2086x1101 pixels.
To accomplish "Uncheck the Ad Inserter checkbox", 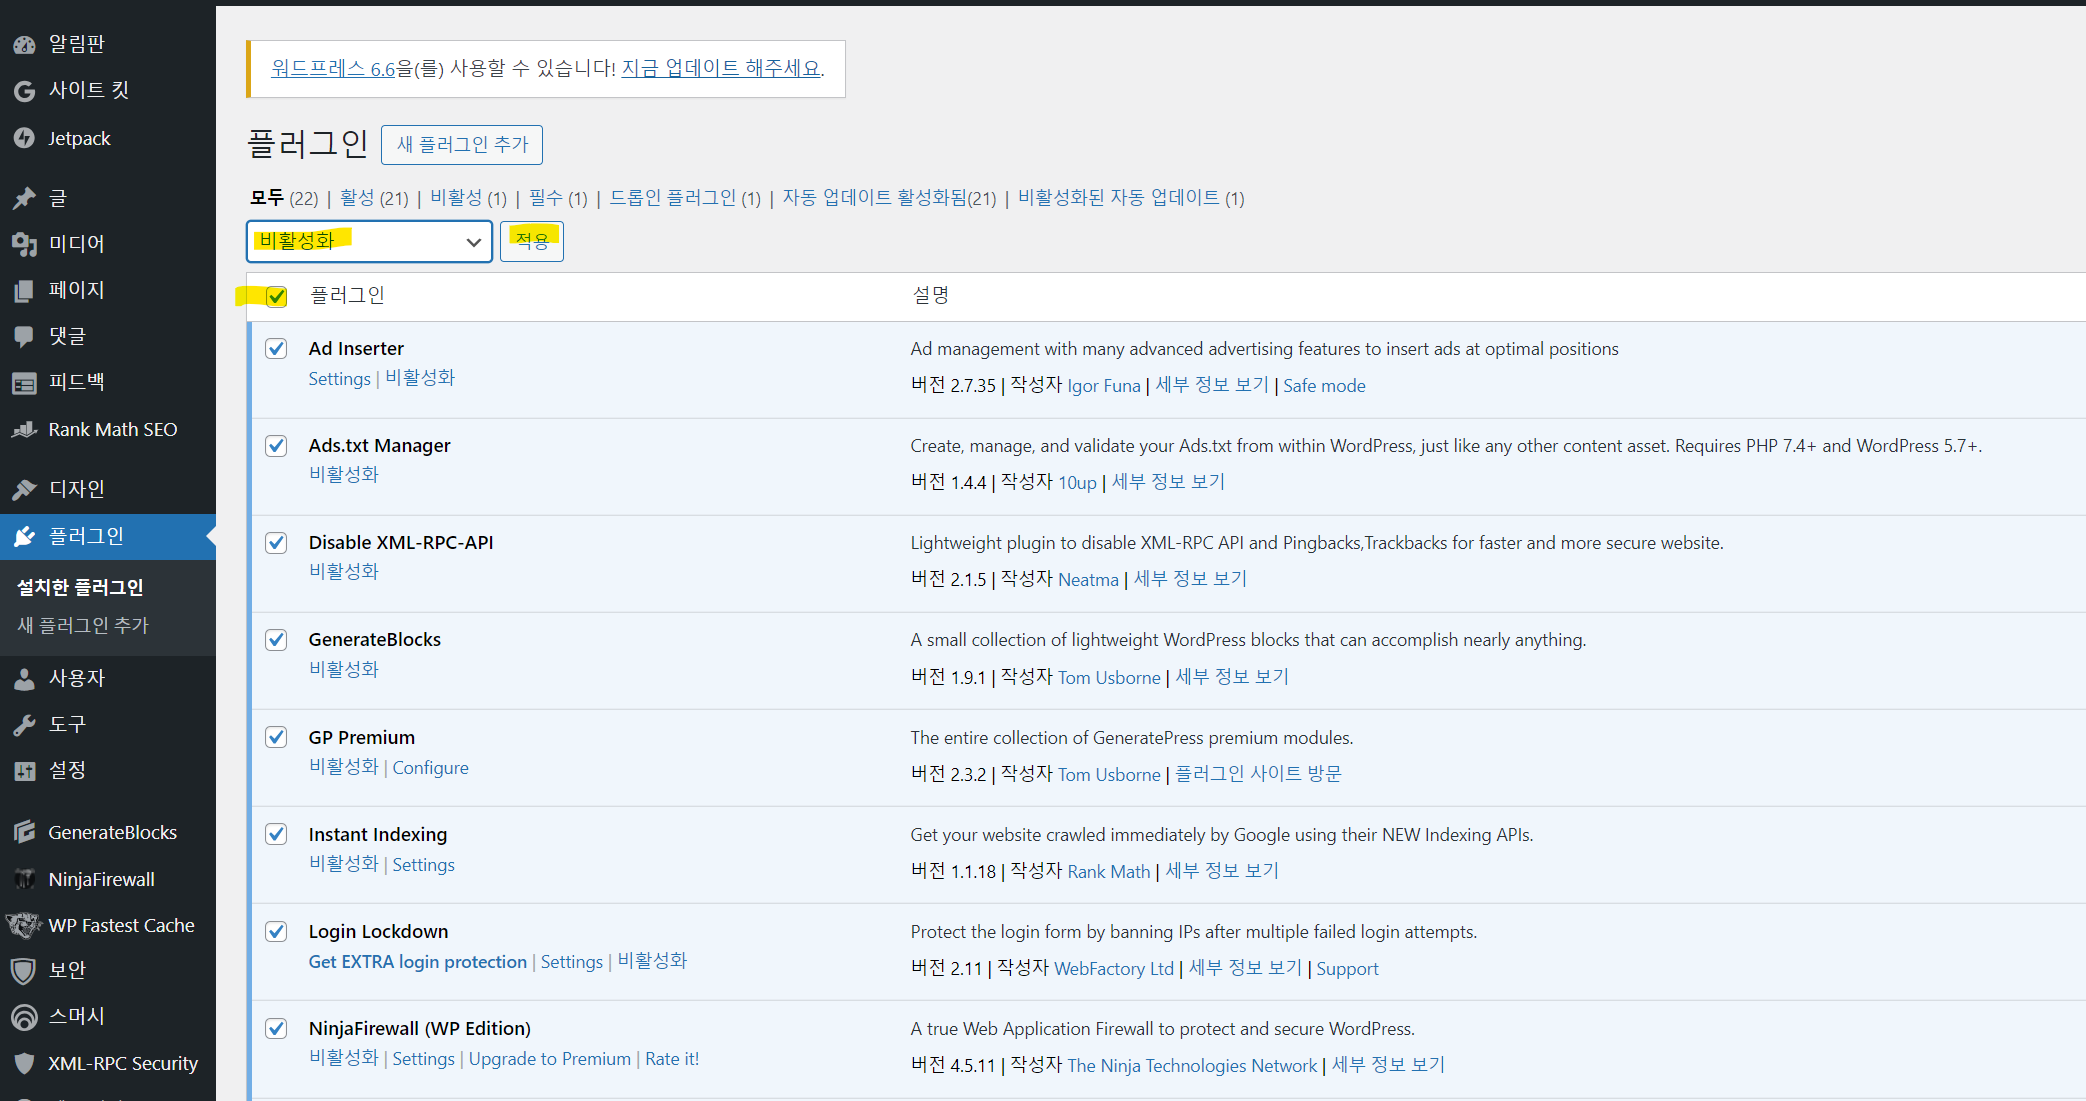I will pyautogui.click(x=276, y=348).
